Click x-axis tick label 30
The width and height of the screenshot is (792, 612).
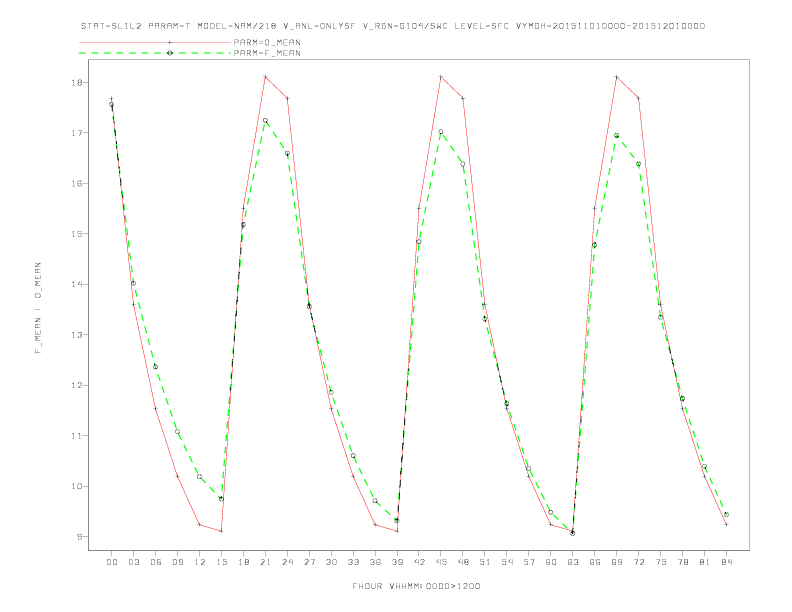point(331,562)
